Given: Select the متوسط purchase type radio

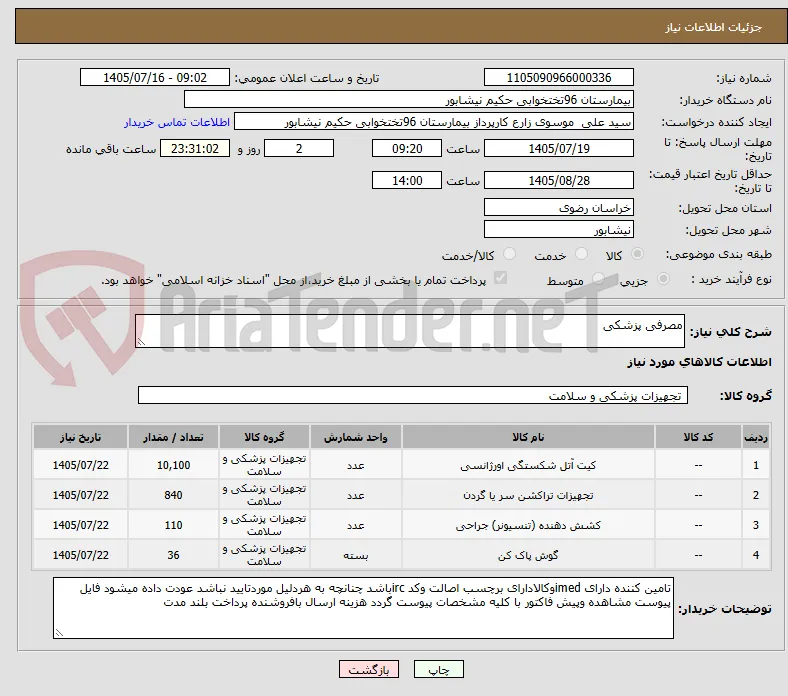Looking at the screenshot, I should pyautogui.click(x=598, y=278).
